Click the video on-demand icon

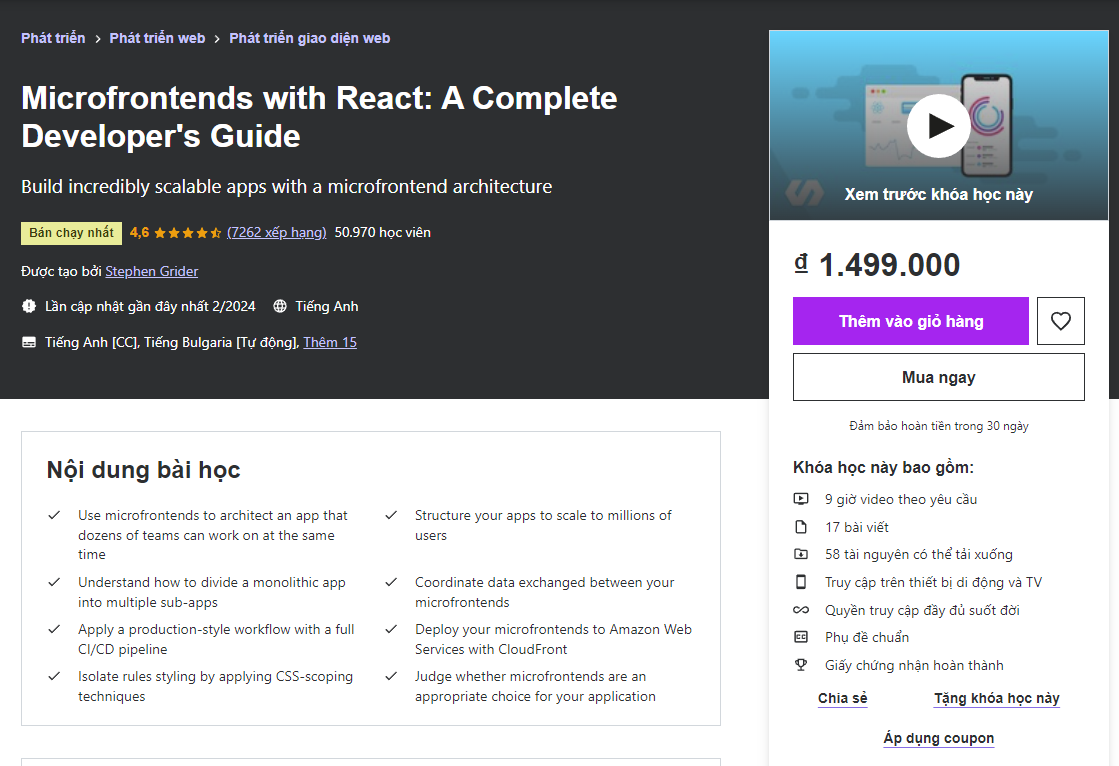click(x=801, y=499)
